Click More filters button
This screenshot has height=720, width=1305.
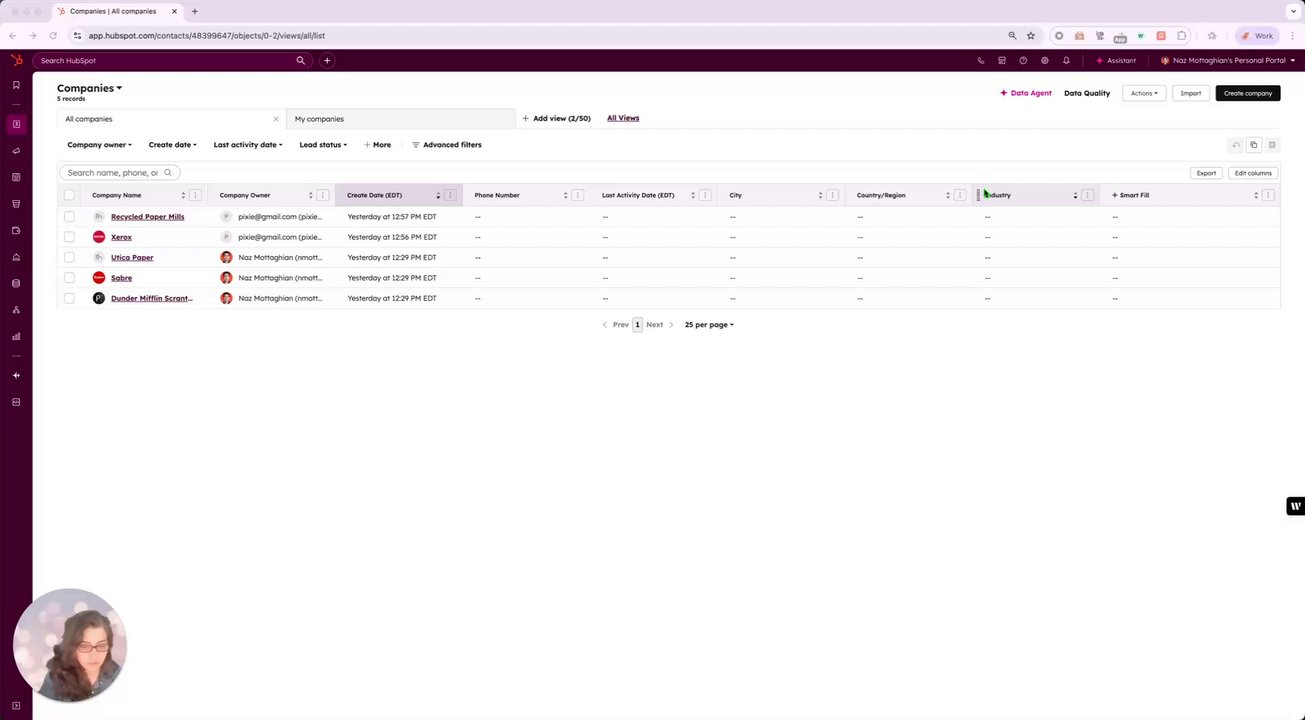point(377,145)
